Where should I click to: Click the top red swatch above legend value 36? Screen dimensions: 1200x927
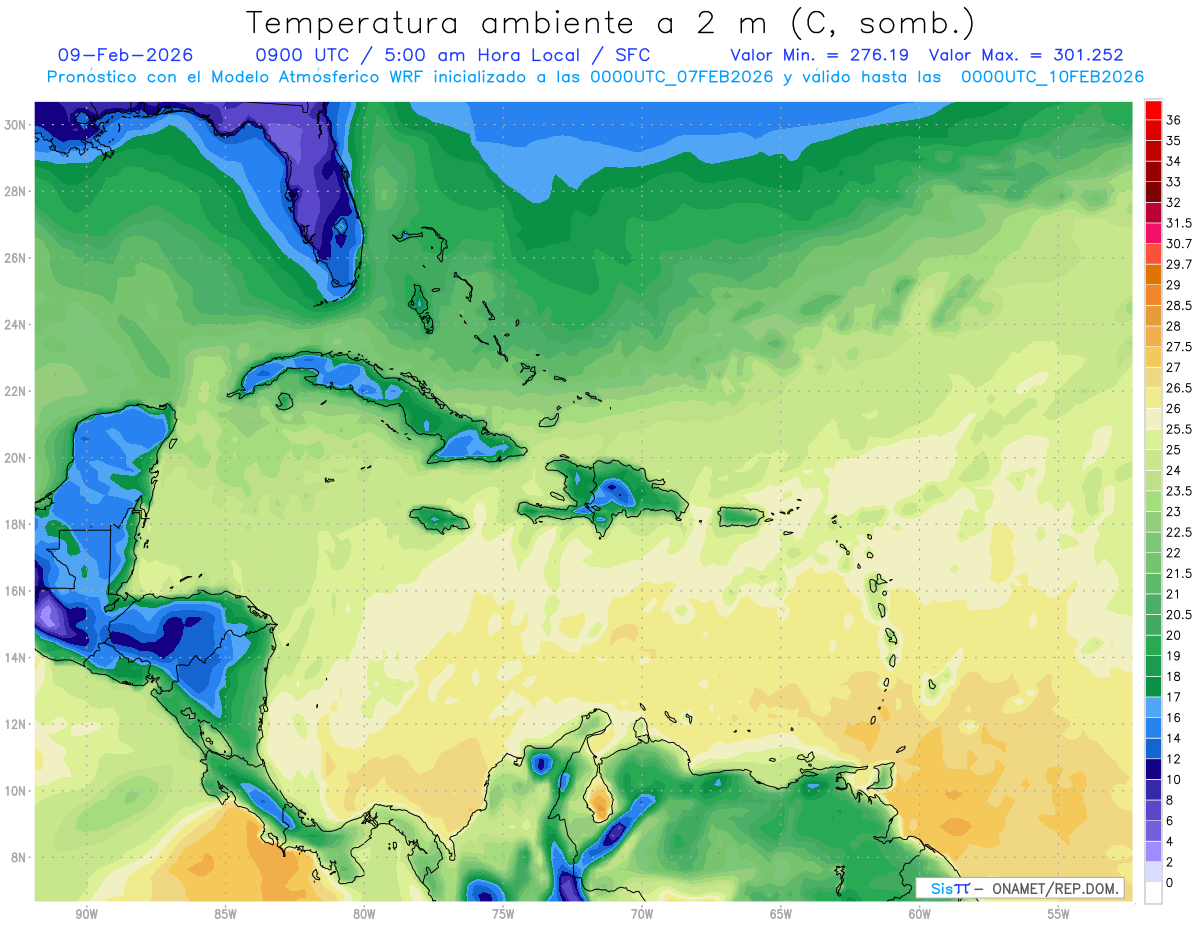(x=1153, y=110)
